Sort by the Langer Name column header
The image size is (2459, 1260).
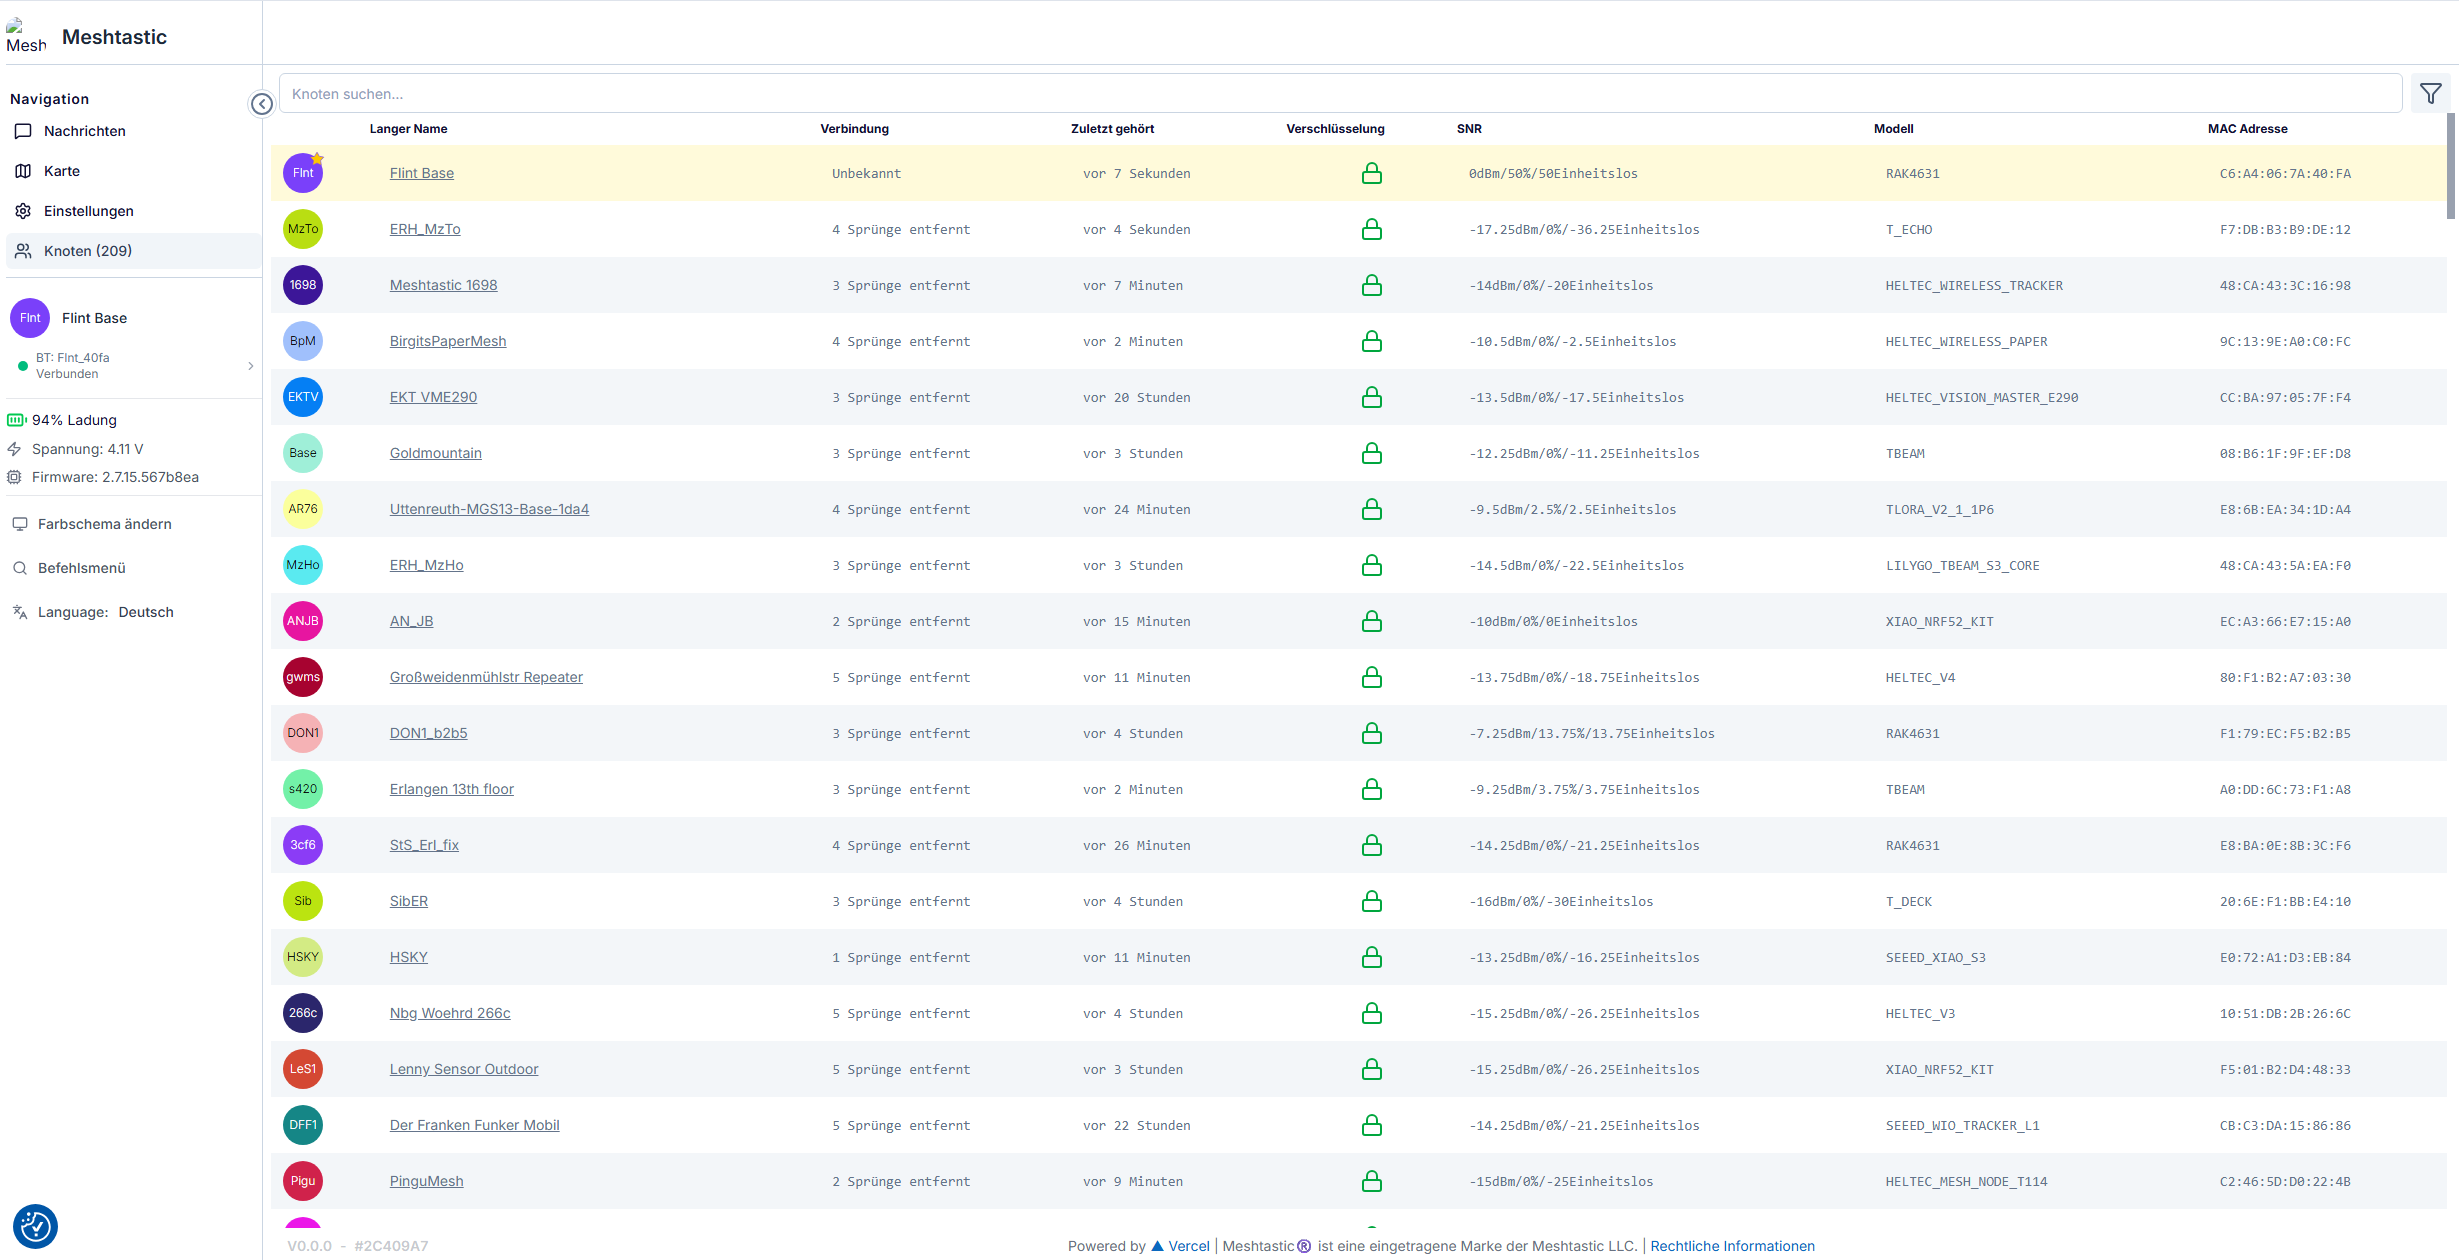pos(408,129)
